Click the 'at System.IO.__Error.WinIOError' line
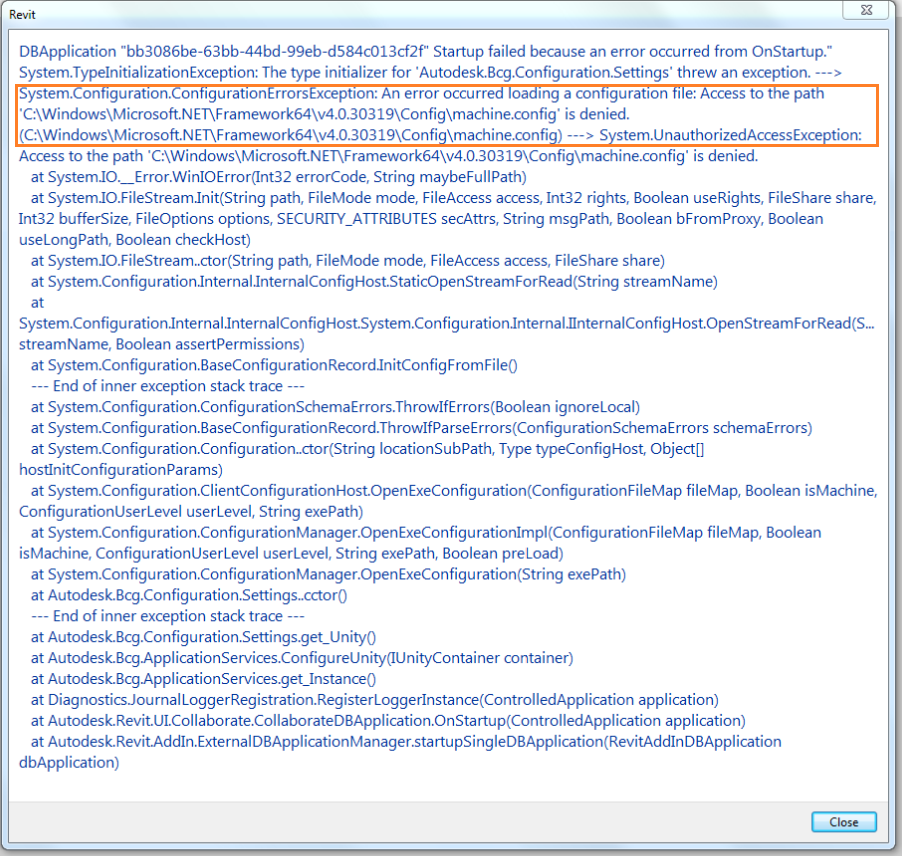This screenshot has width=902, height=856. [x=278, y=177]
